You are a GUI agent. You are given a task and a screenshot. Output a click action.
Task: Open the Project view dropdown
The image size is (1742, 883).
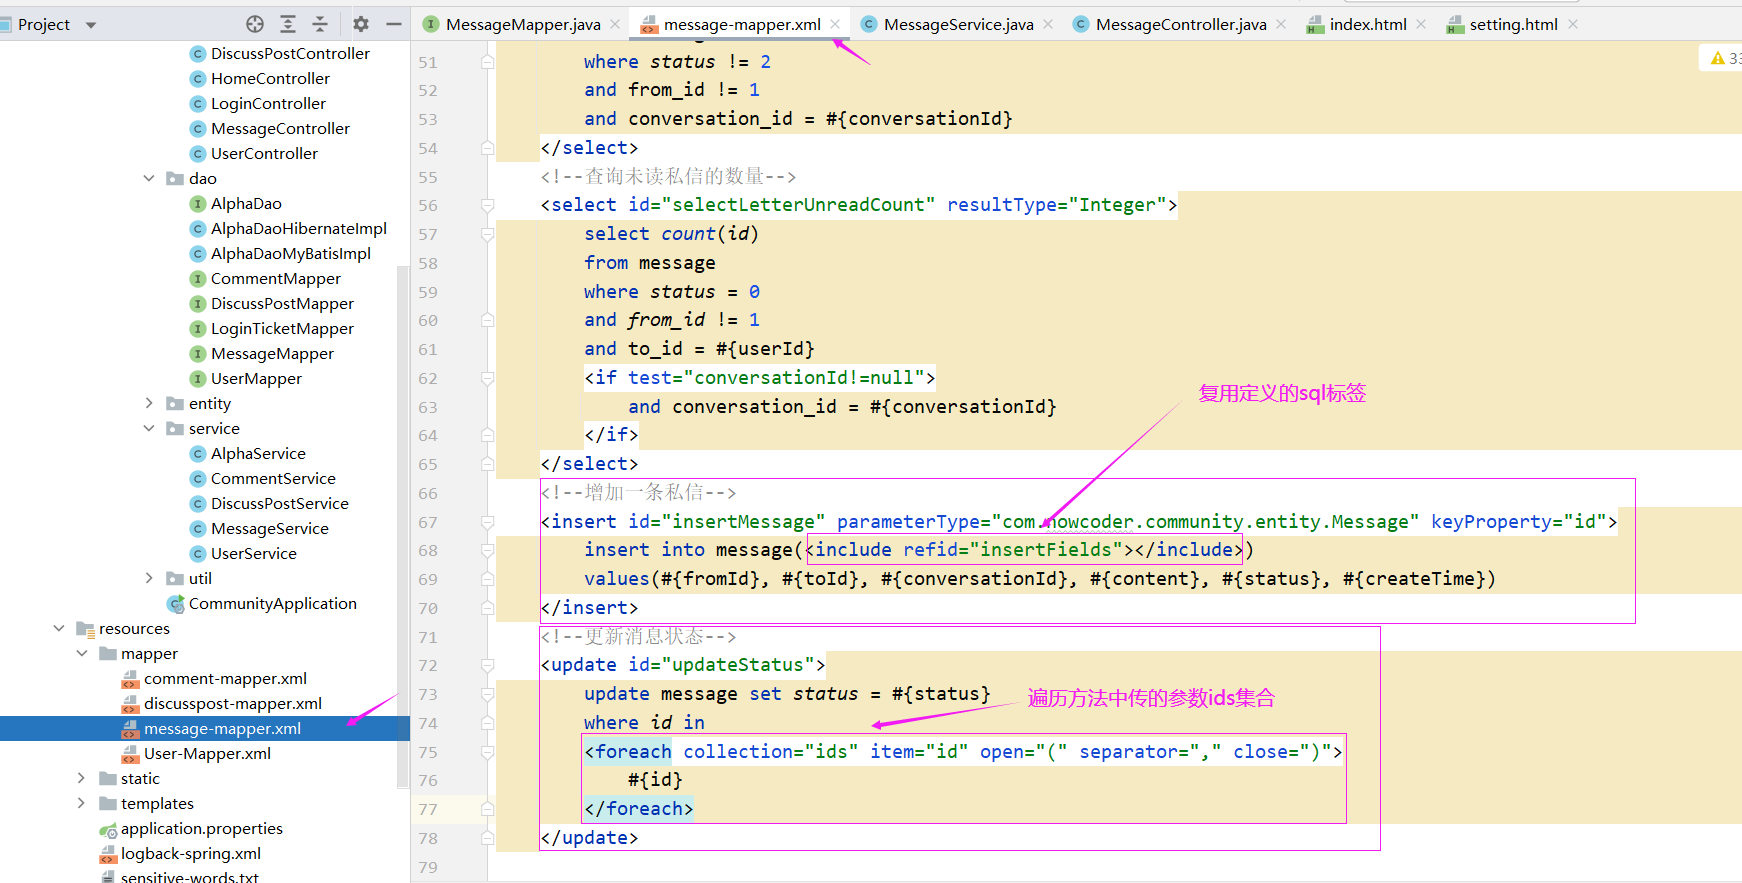(x=91, y=25)
